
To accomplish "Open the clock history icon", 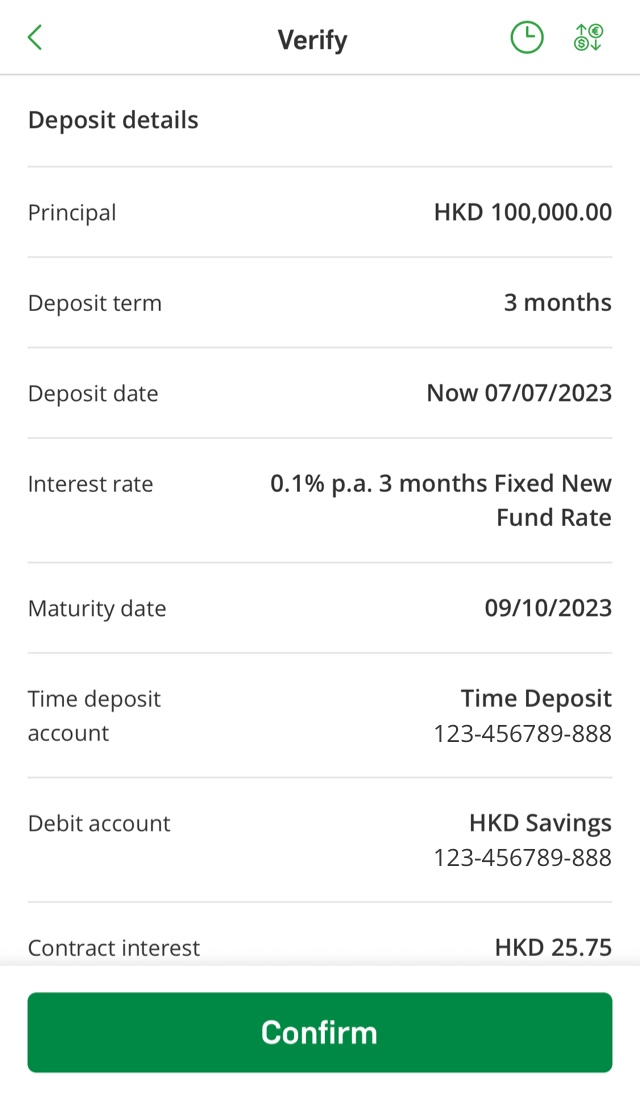I will tap(527, 38).
